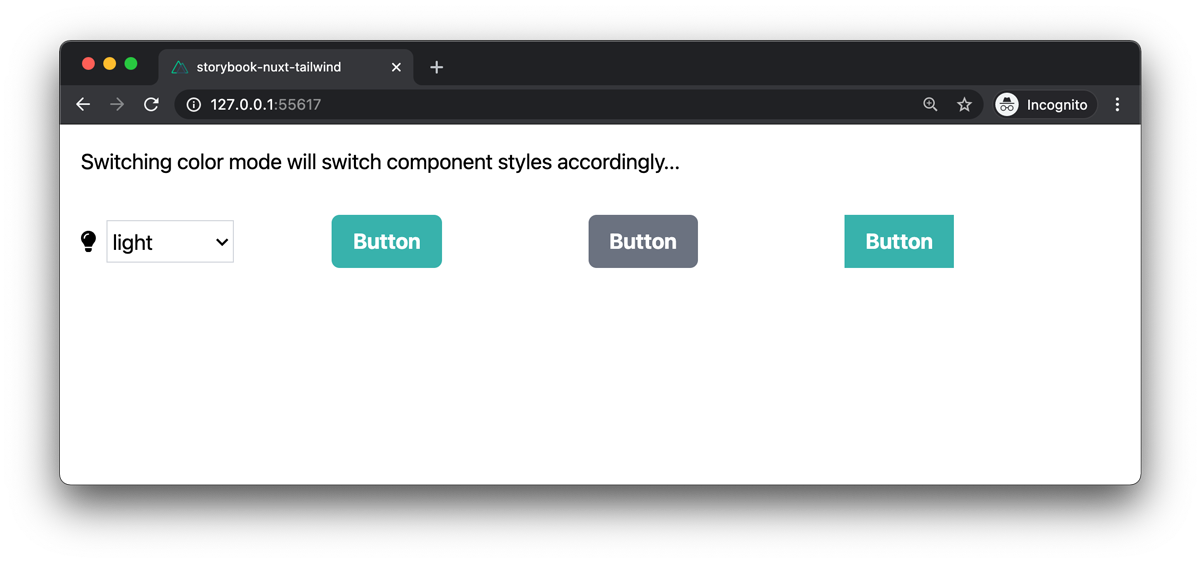Click the yellow minimize window button
This screenshot has width=1200, height=563.
click(109, 63)
